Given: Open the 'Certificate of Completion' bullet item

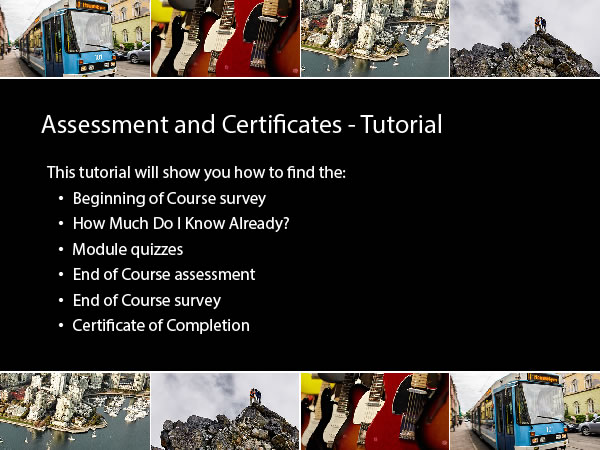Looking at the screenshot, I should (161, 325).
